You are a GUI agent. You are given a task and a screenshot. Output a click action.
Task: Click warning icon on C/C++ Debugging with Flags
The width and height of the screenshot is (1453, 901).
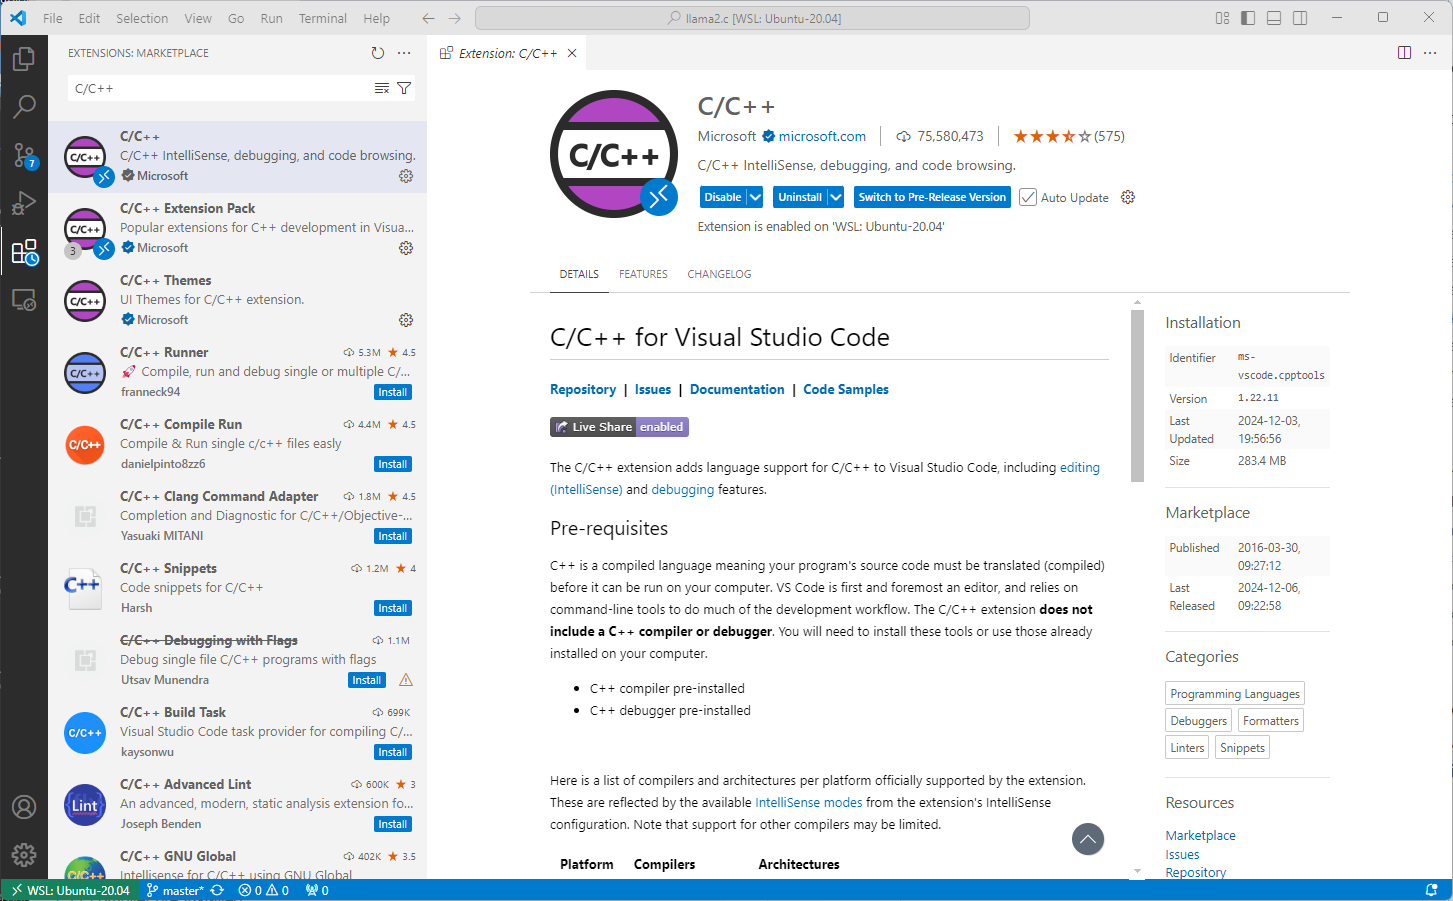406,680
